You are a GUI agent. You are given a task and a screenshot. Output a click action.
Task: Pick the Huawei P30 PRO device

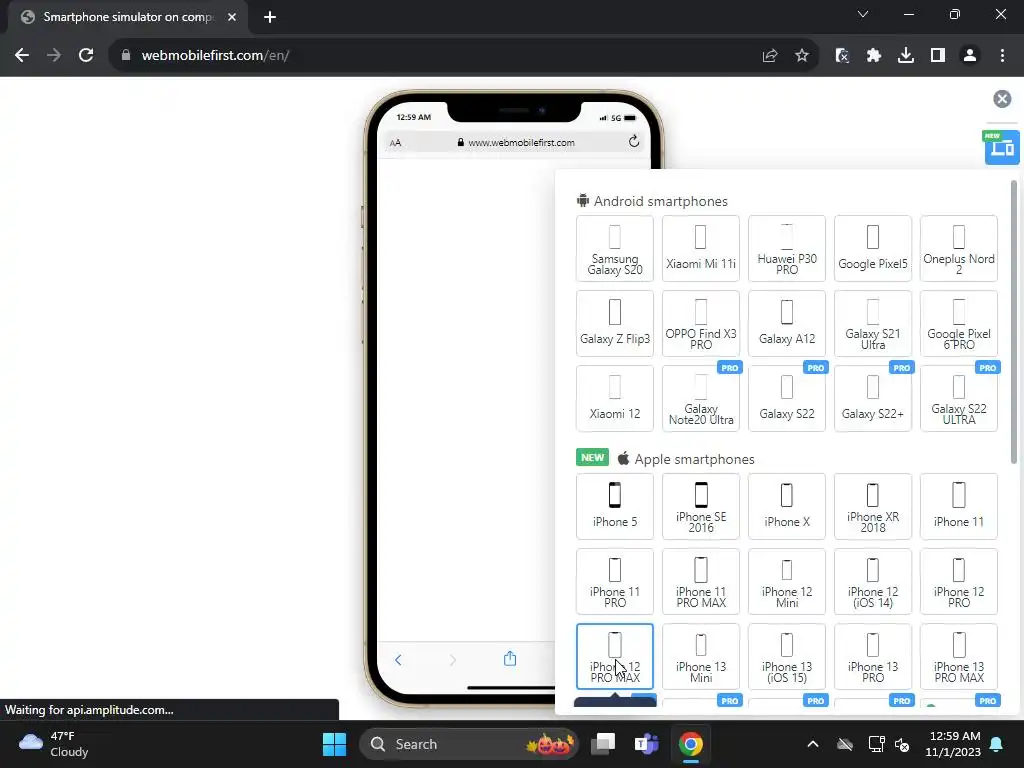tap(787, 249)
